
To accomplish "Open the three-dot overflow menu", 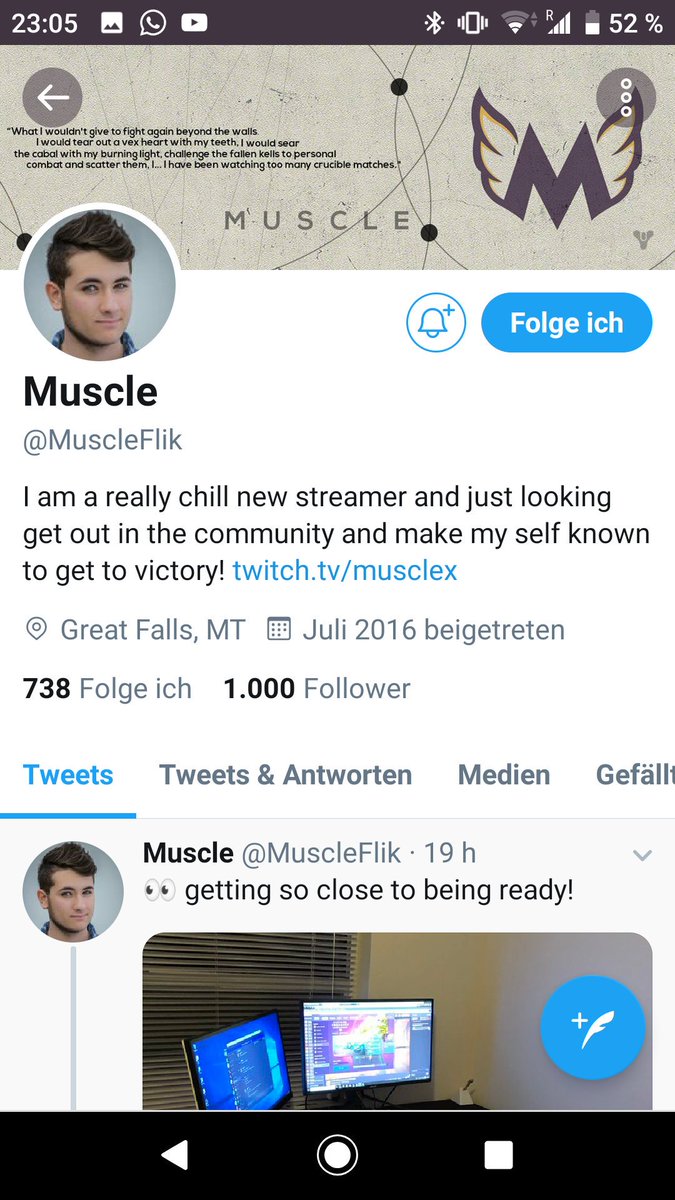I will point(626,97).
